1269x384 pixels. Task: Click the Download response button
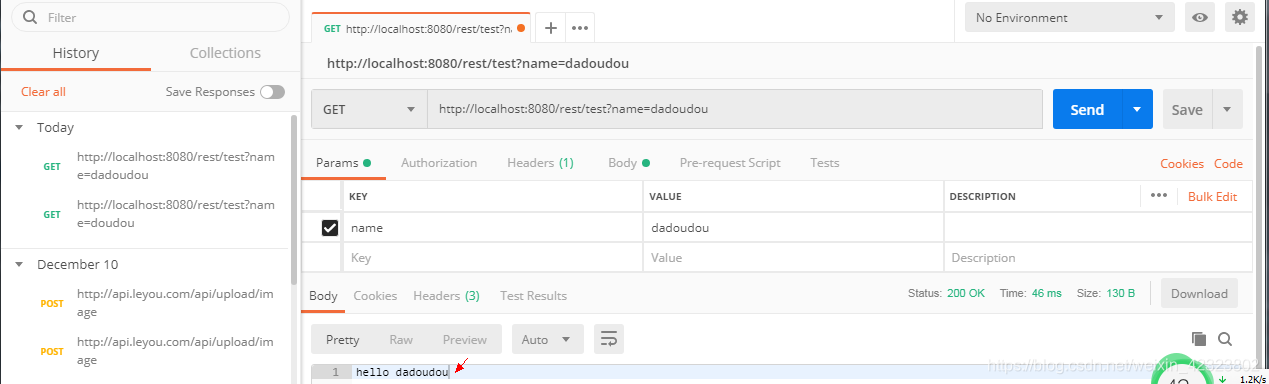[x=1199, y=293]
